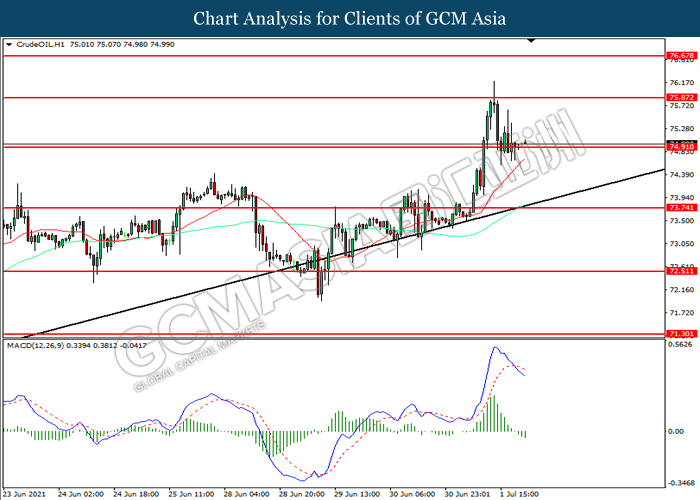Click the 25 Jun 11:00 time label
The image size is (700, 500).
pos(191,494)
